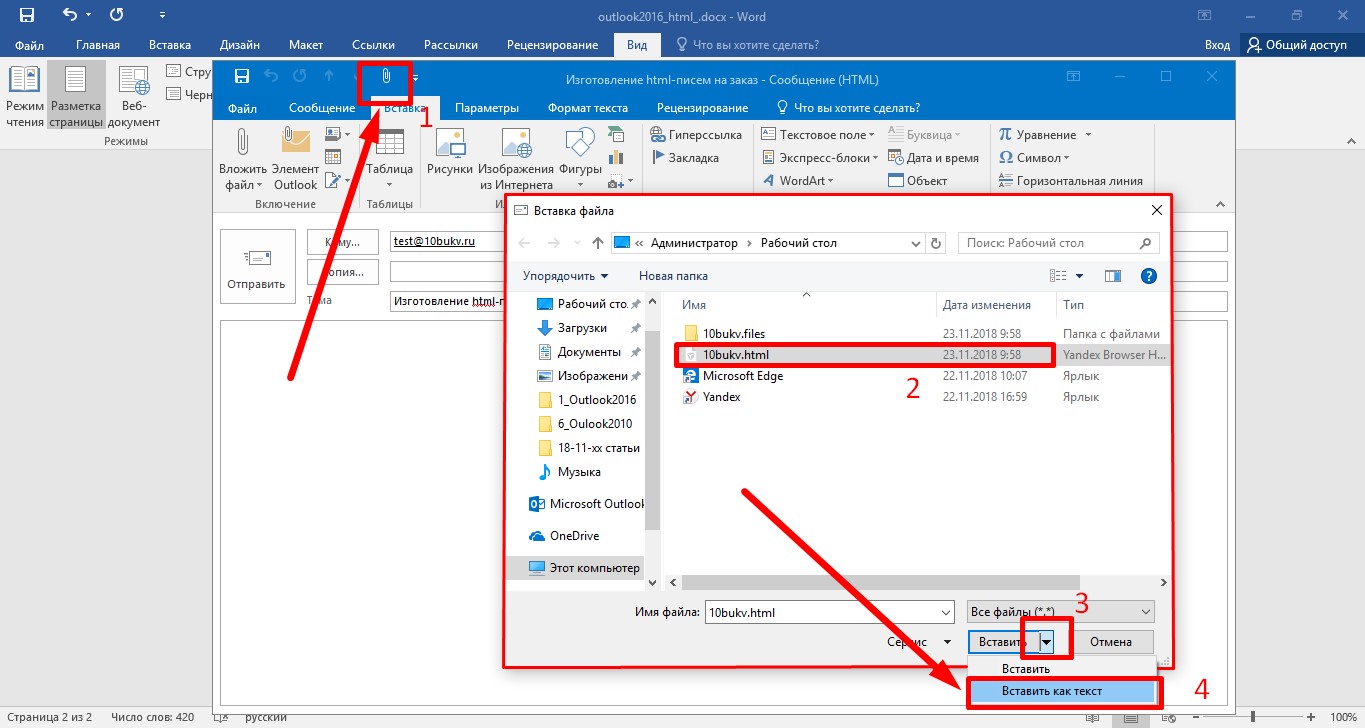Open the file type filter dropdown

click(x=1059, y=612)
